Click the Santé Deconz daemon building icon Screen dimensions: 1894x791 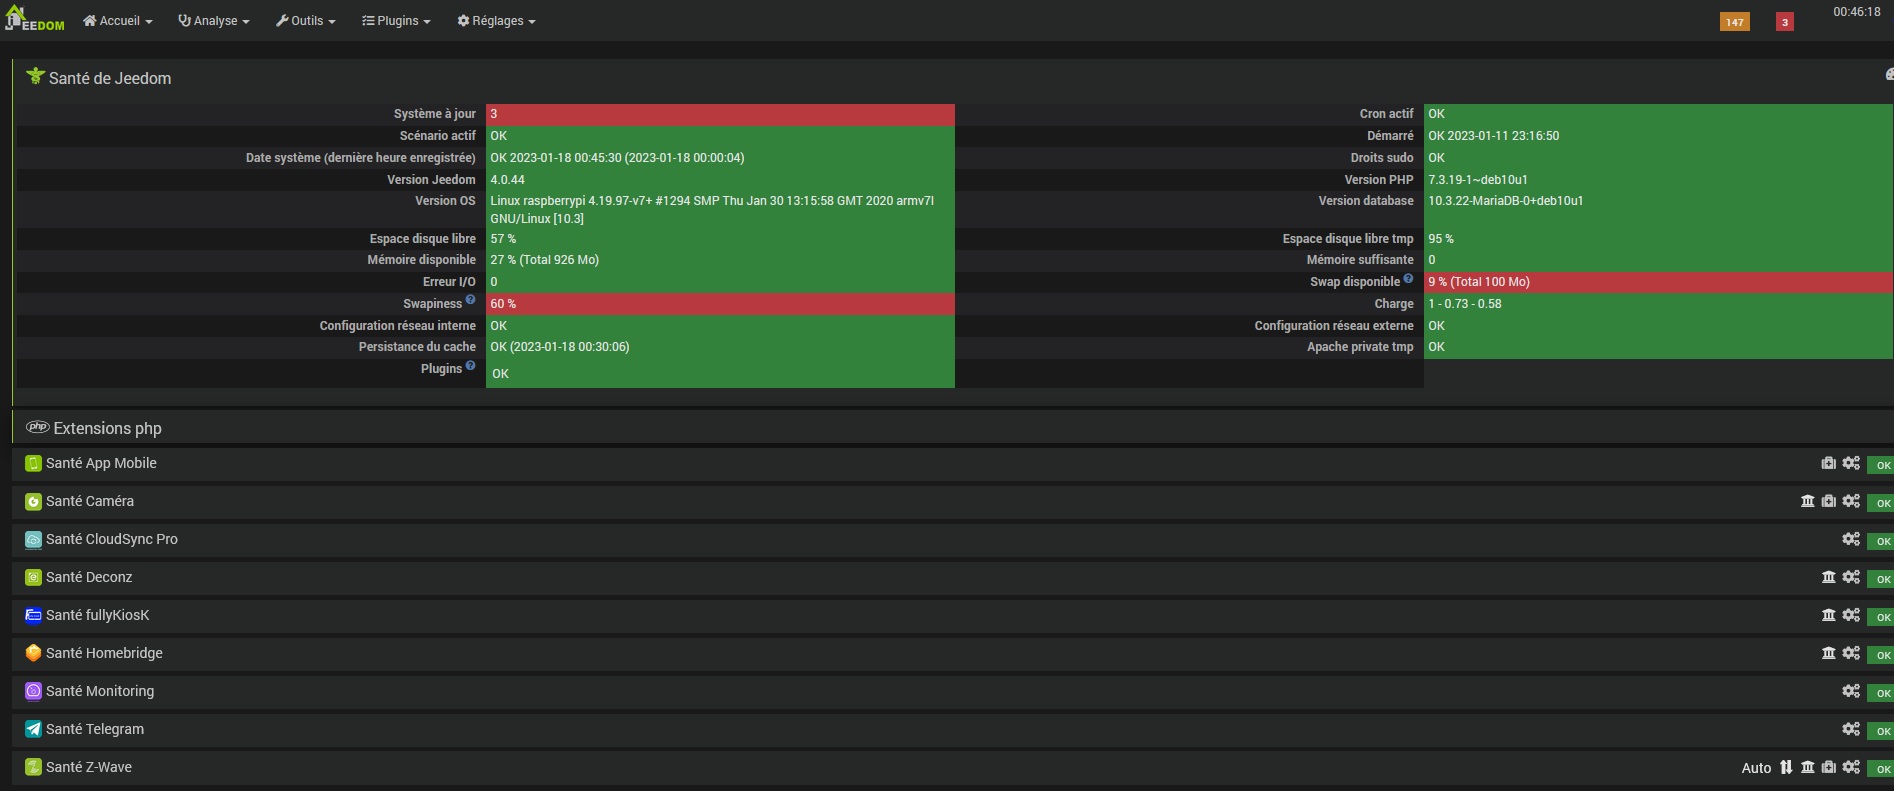pos(1828,577)
